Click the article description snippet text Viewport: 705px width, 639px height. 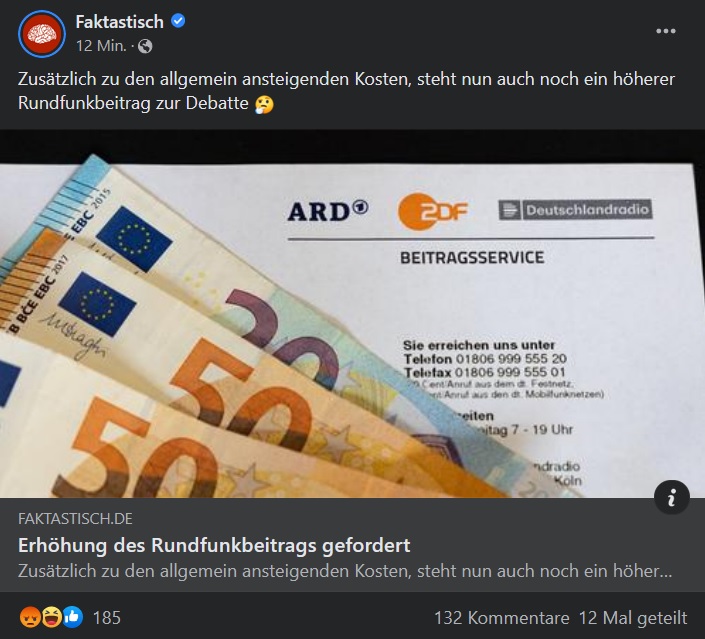(345, 571)
